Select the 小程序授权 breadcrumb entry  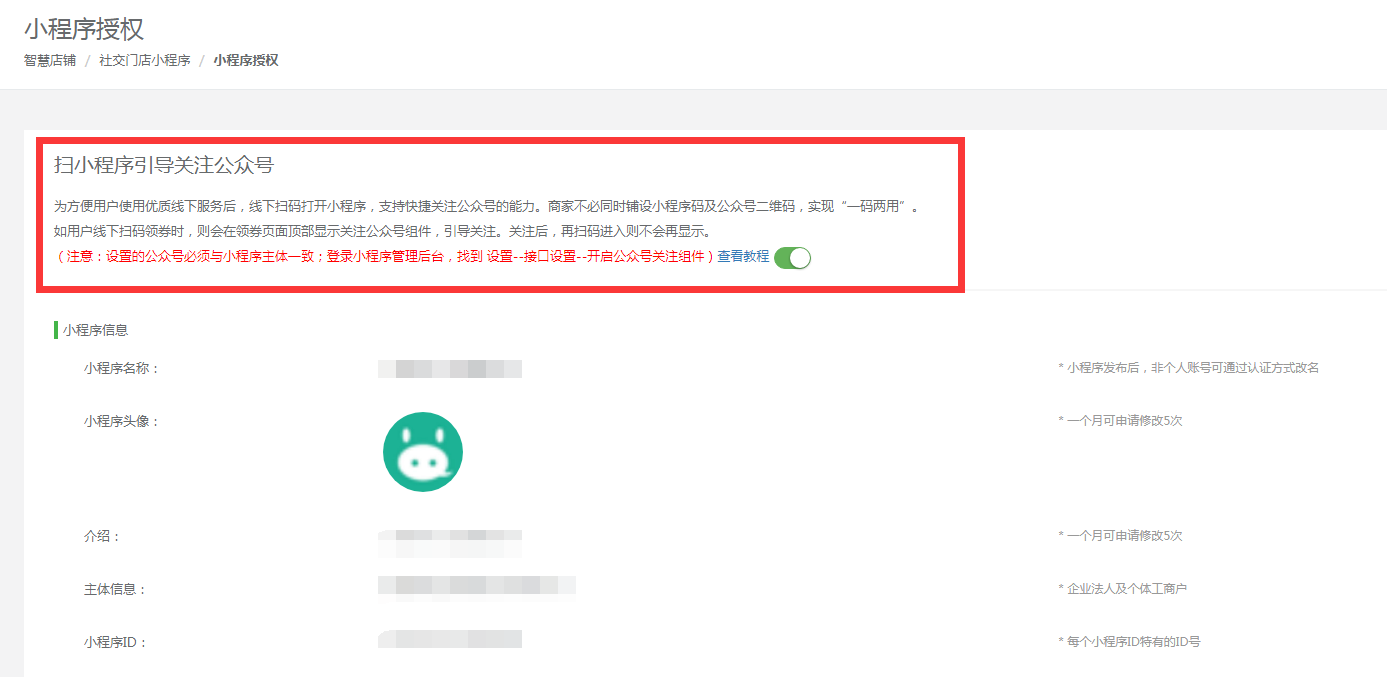tap(246, 60)
